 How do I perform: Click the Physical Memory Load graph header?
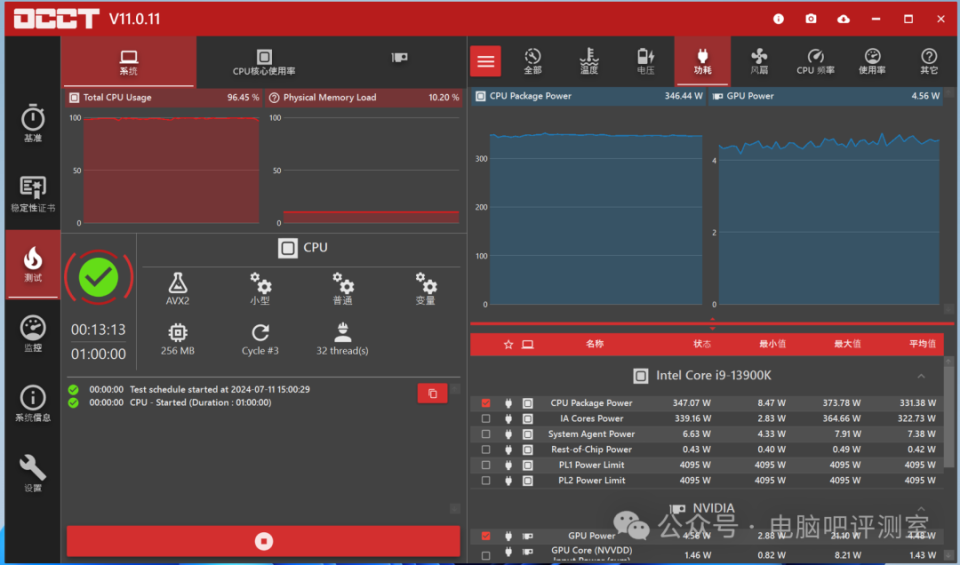364,97
